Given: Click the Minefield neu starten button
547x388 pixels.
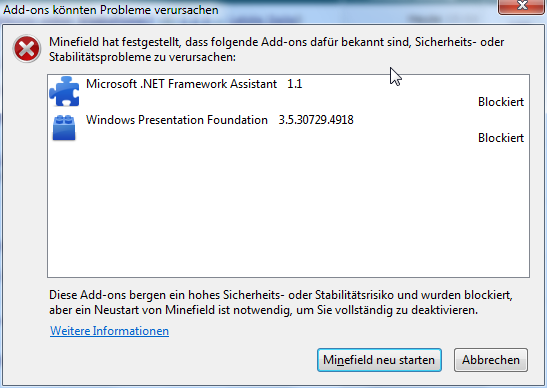Looking at the screenshot, I should click(379, 360).
